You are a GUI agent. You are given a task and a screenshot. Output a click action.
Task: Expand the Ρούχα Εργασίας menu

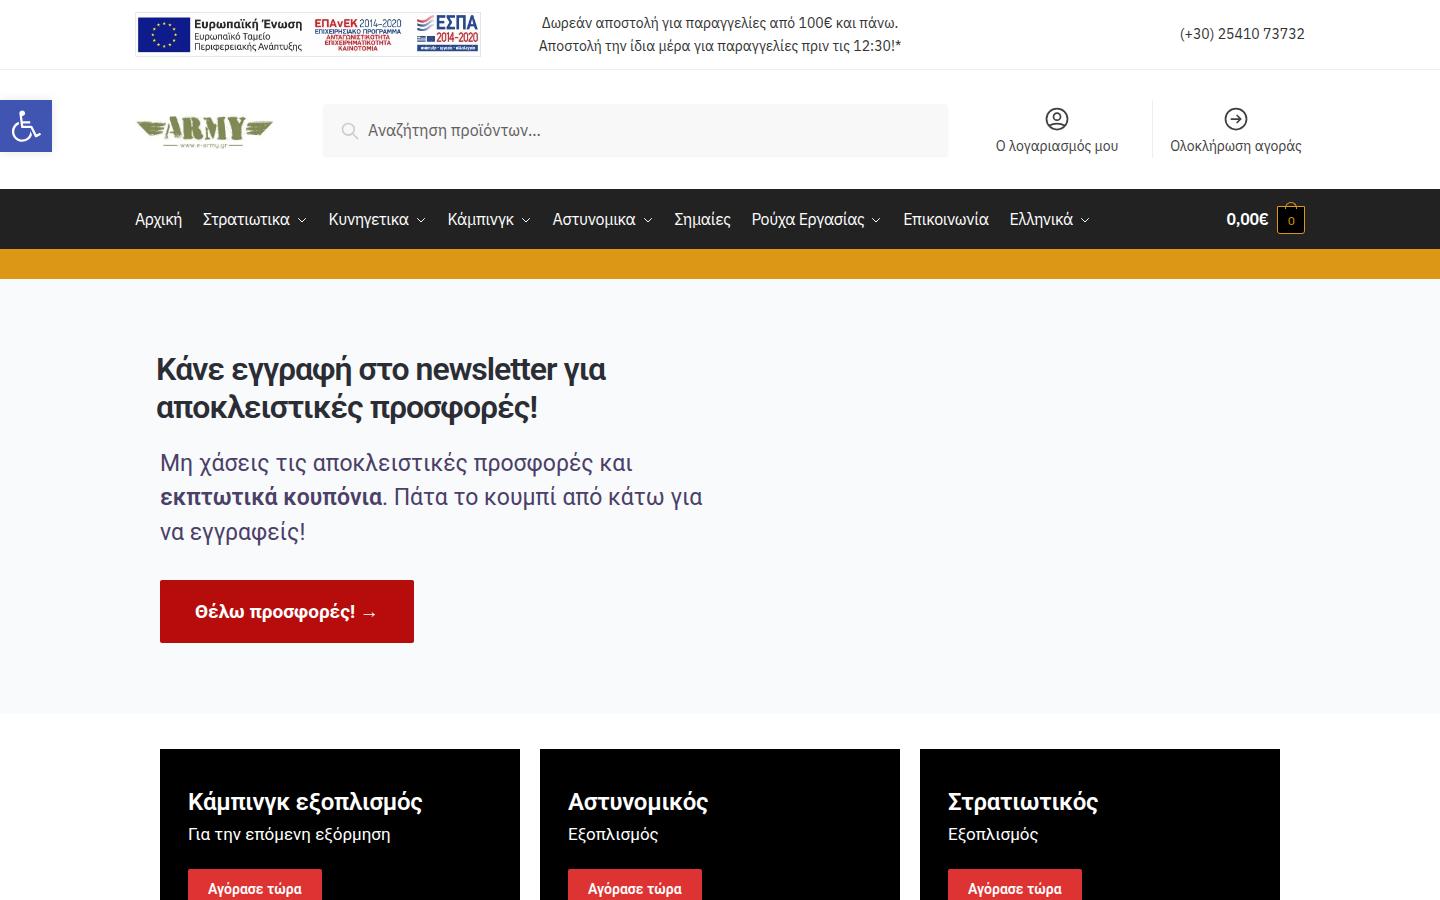[x=816, y=219]
